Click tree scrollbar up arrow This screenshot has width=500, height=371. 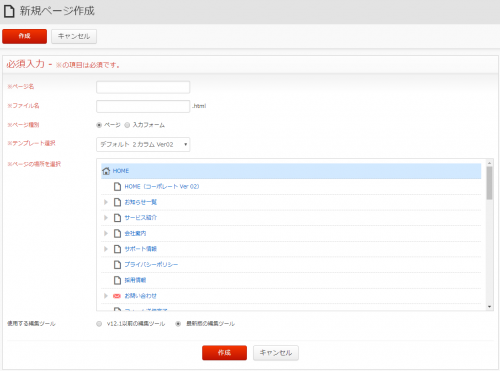[489, 163]
